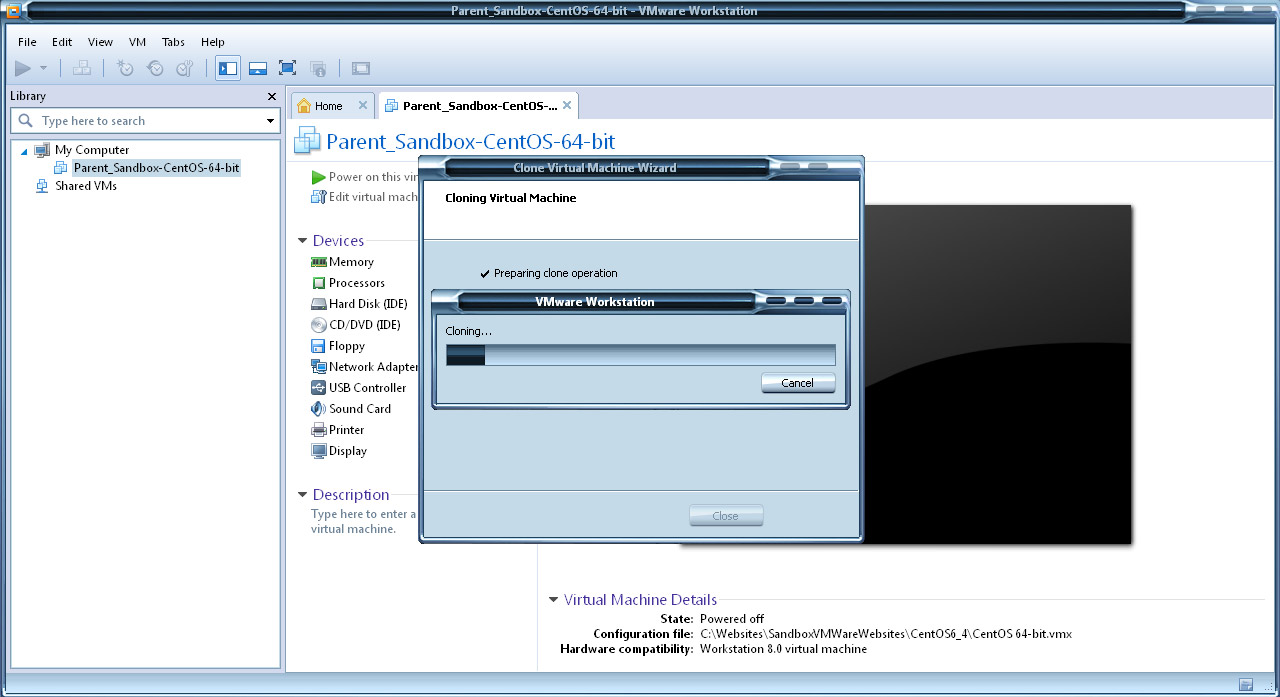The image size is (1280, 697).
Task: Select My Computer in the library
Action: click(92, 150)
